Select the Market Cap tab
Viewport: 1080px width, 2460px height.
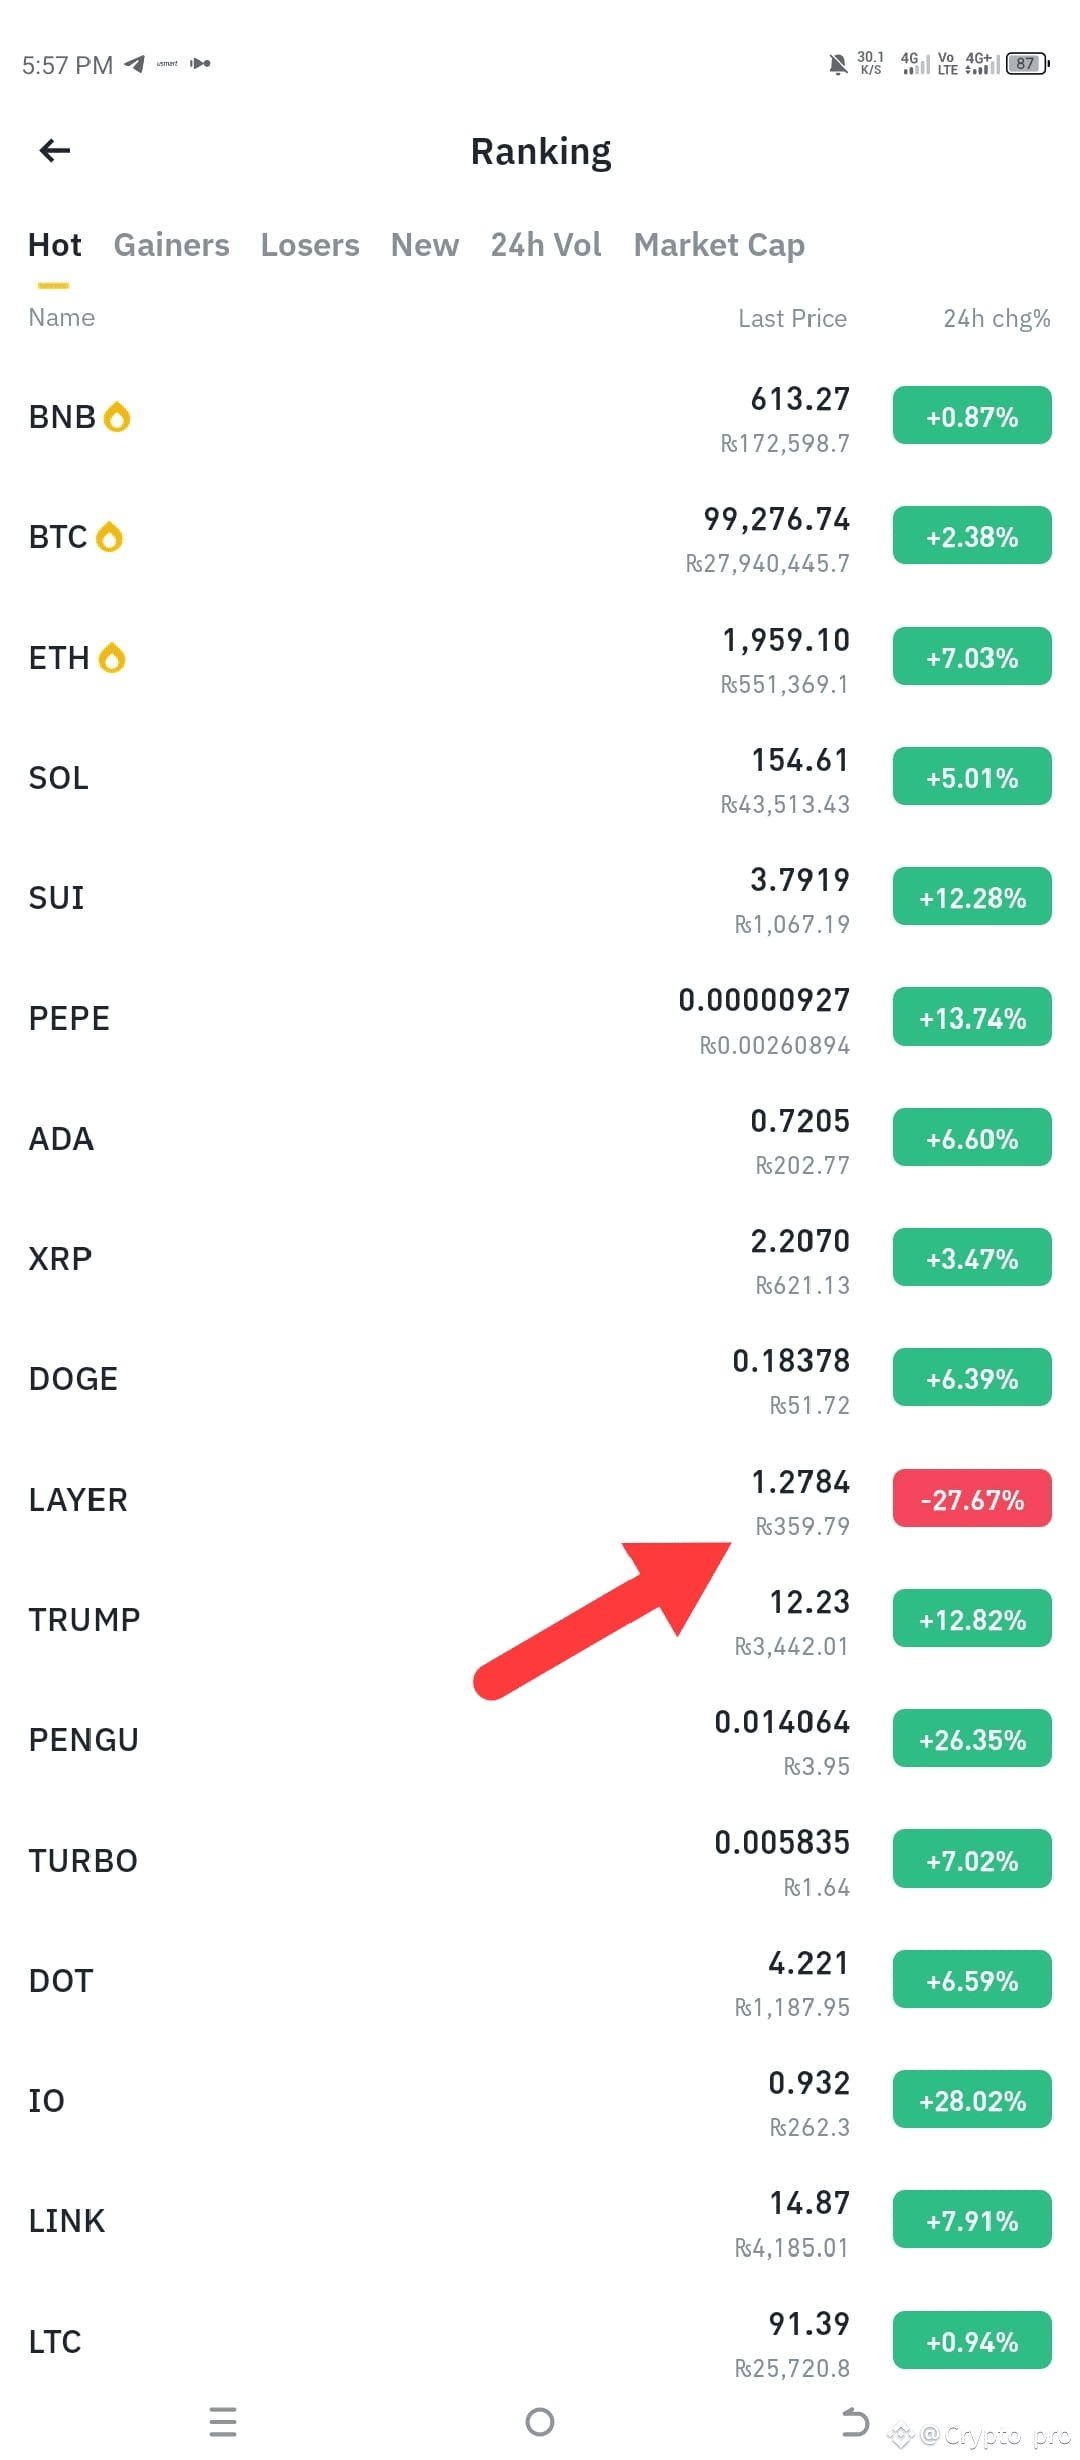[x=719, y=245]
